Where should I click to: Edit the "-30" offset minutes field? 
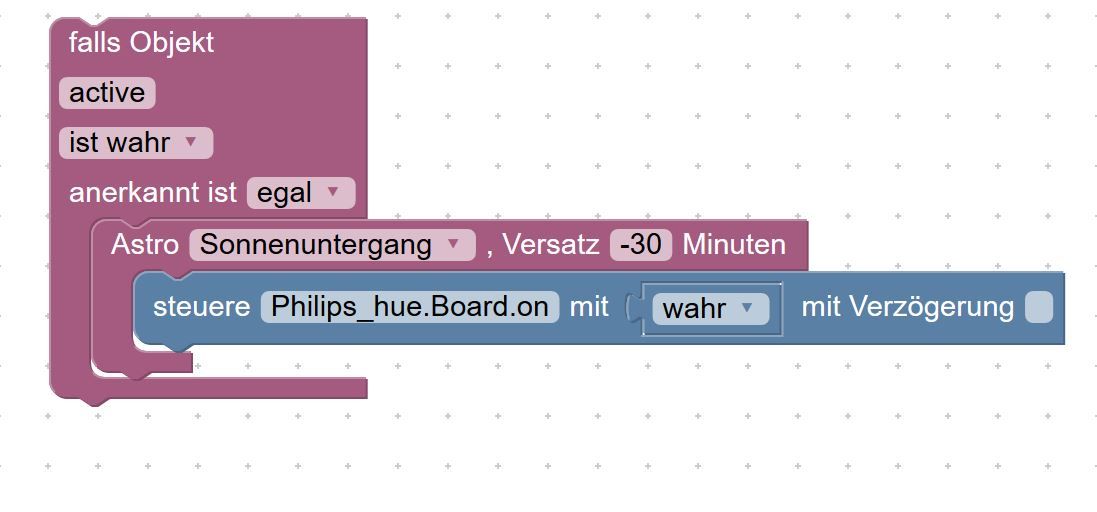[x=641, y=245]
